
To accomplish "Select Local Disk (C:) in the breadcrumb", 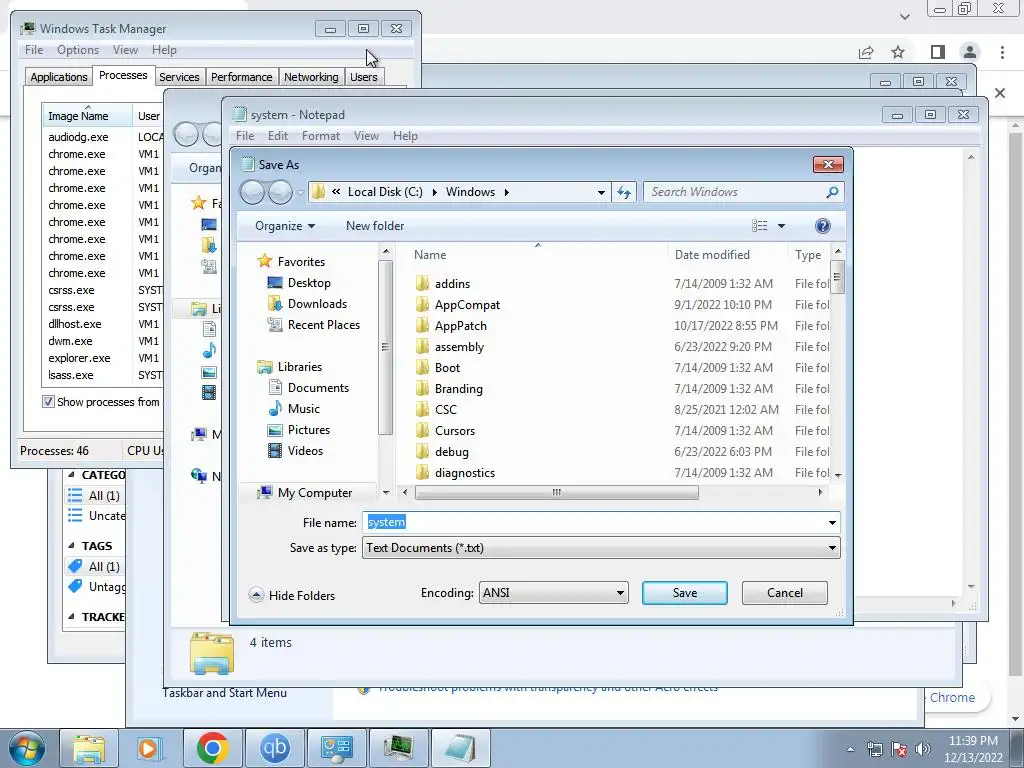I will pyautogui.click(x=385, y=192).
